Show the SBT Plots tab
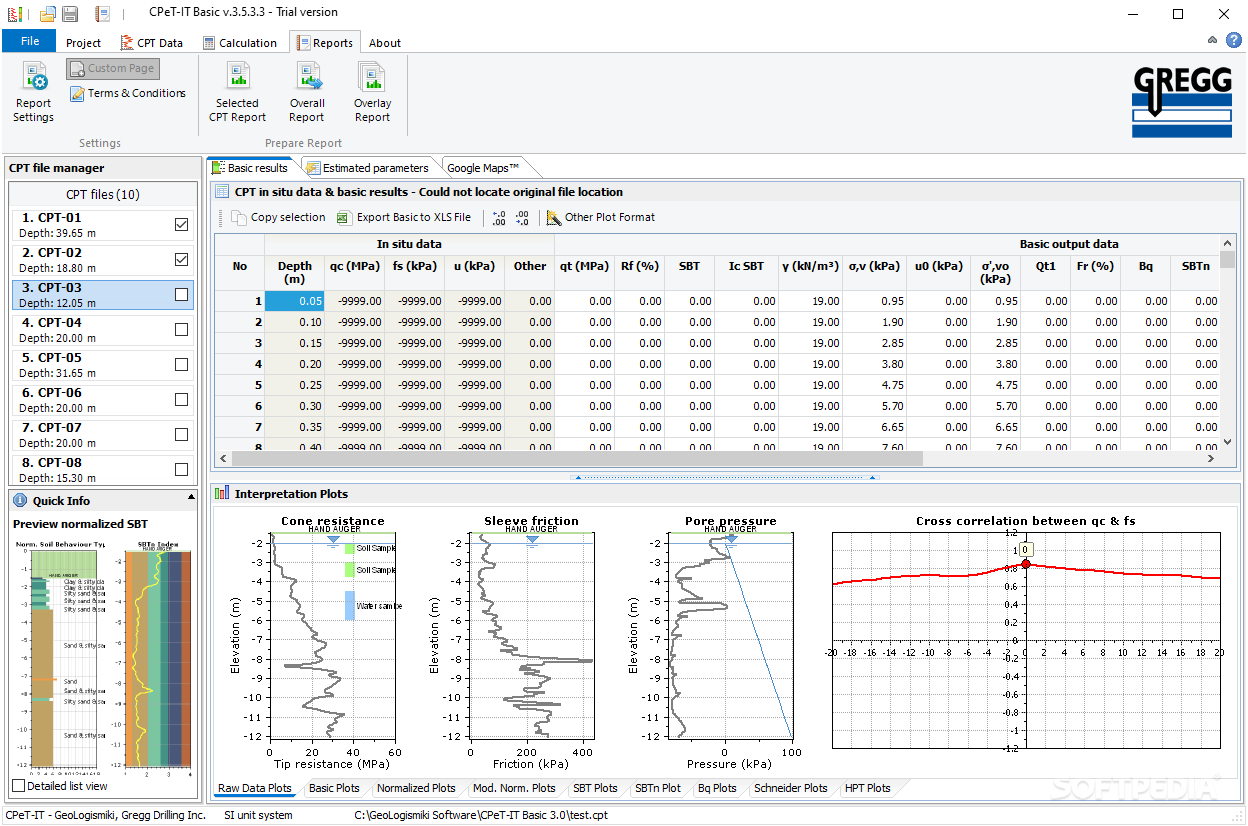 (595, 788)
